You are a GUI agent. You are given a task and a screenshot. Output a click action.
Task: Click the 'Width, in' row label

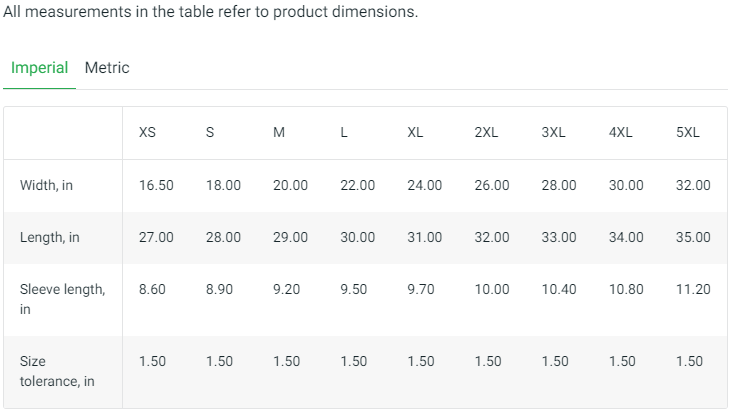point(46,185)
